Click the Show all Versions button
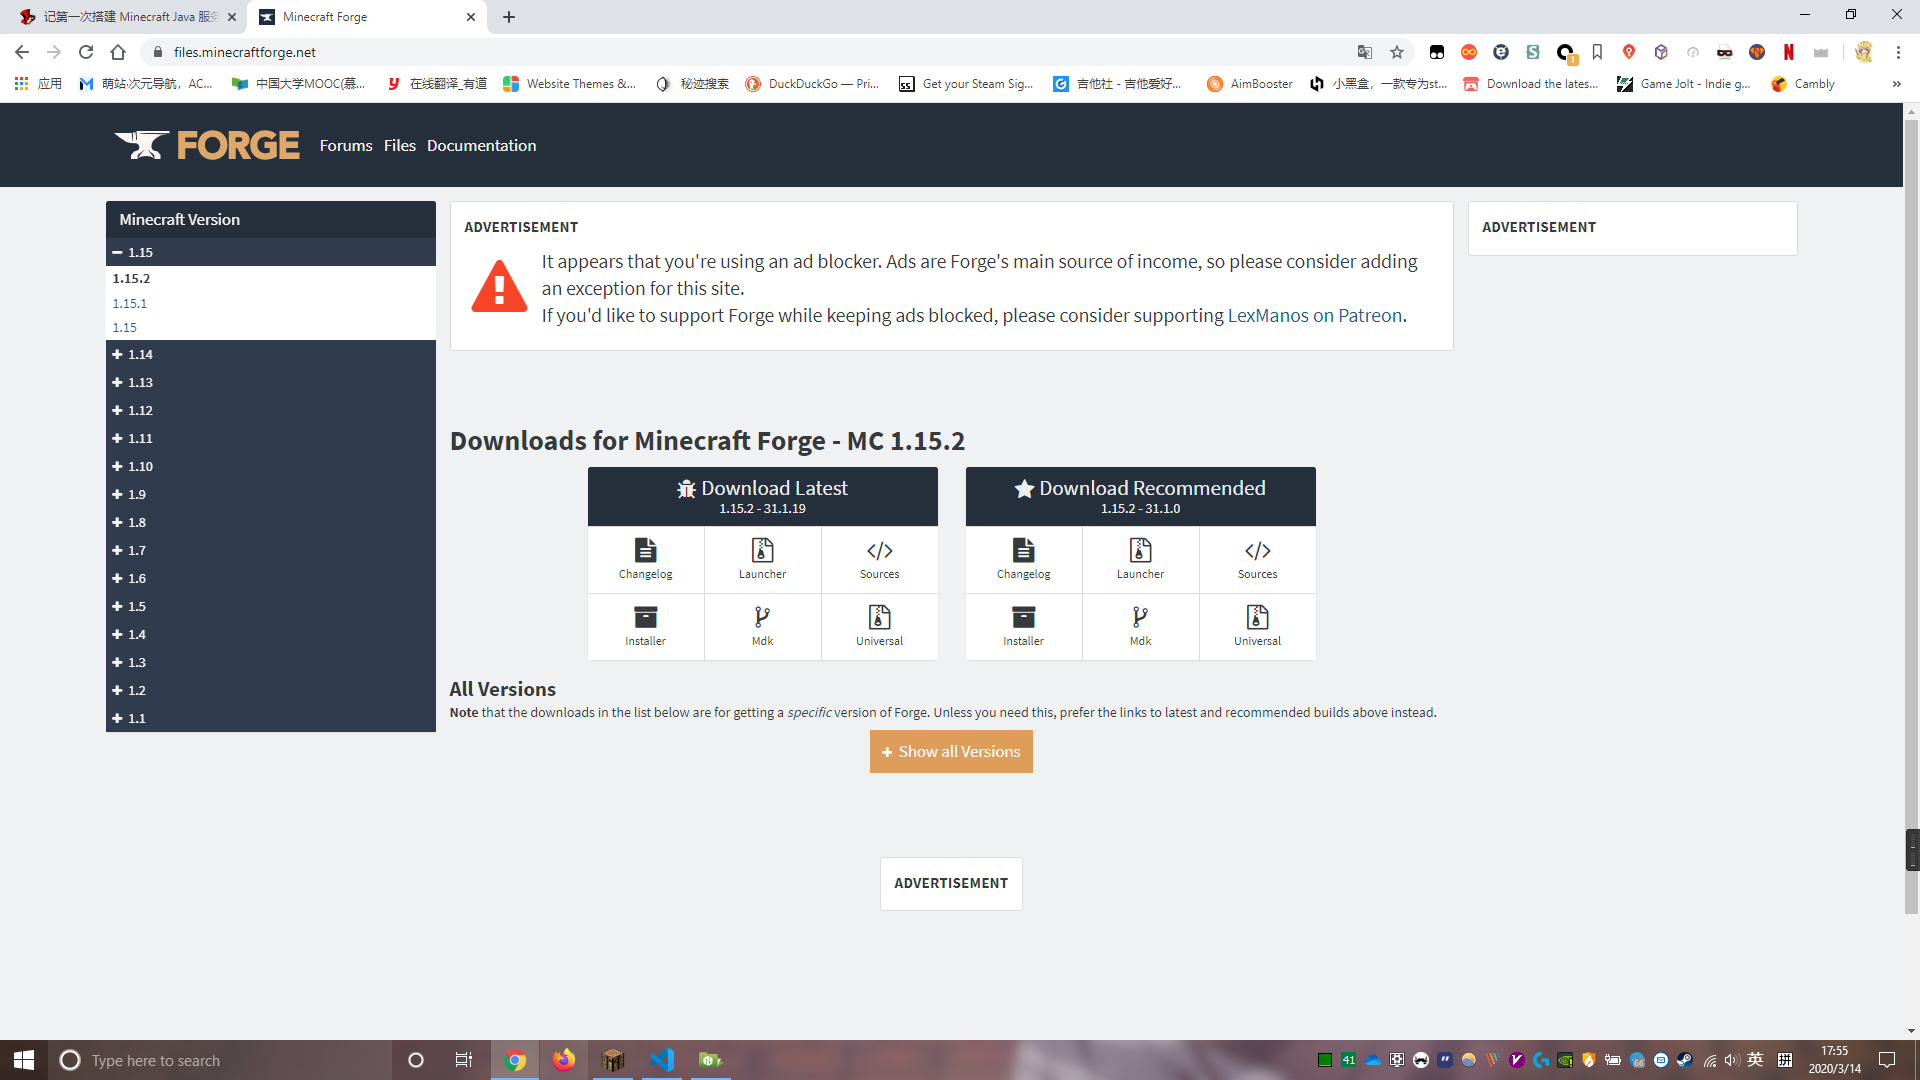Screen dimensions: 1920x1080 click(x=951, y=752)
